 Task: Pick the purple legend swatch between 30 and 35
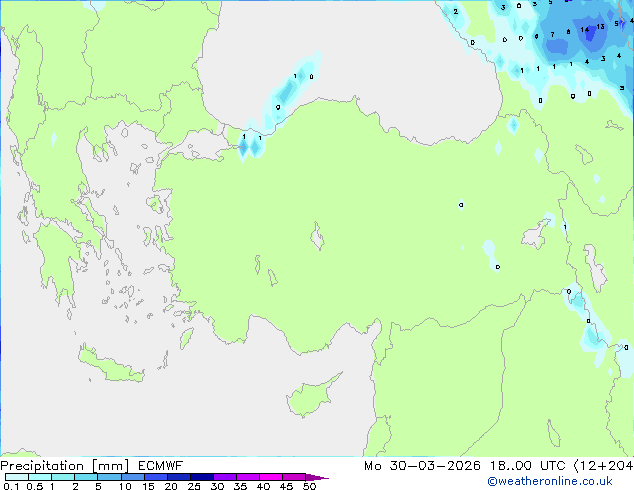pos(224,477)
